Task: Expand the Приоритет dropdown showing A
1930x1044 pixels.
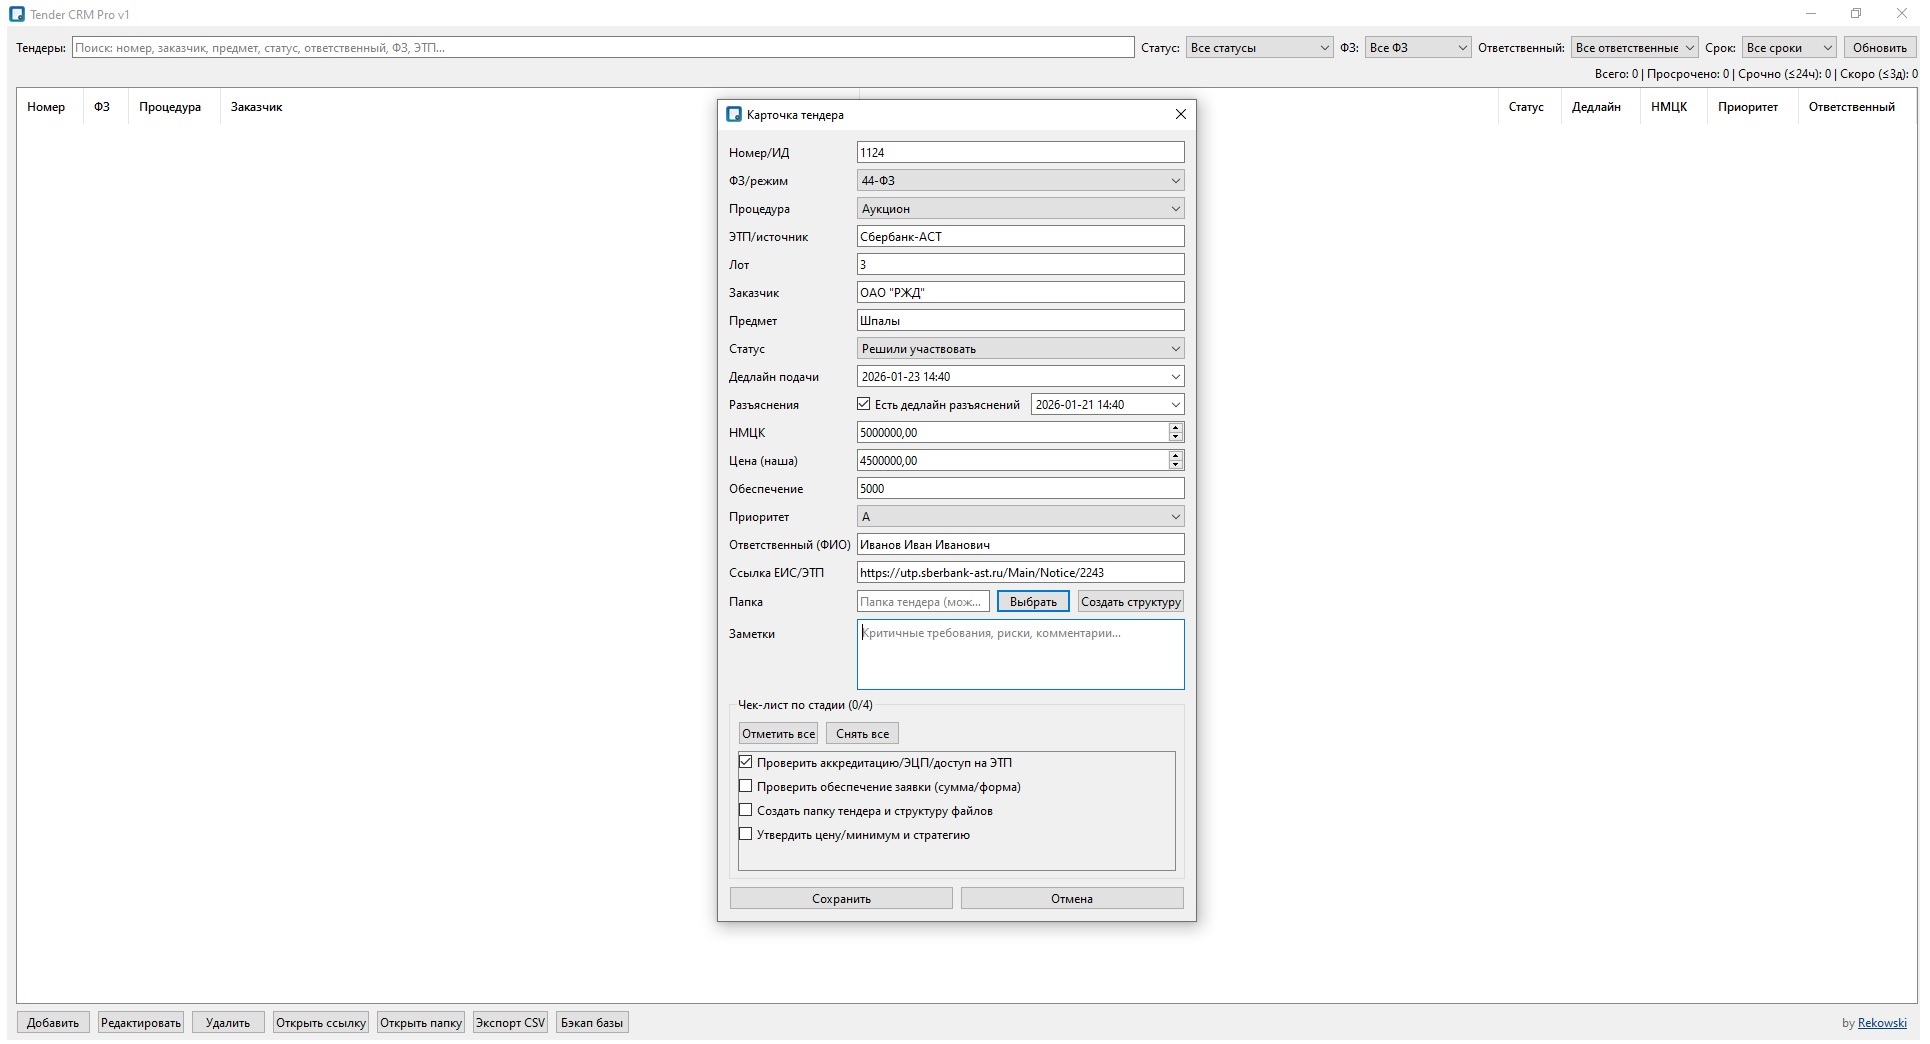Action: click(1021, 517)
